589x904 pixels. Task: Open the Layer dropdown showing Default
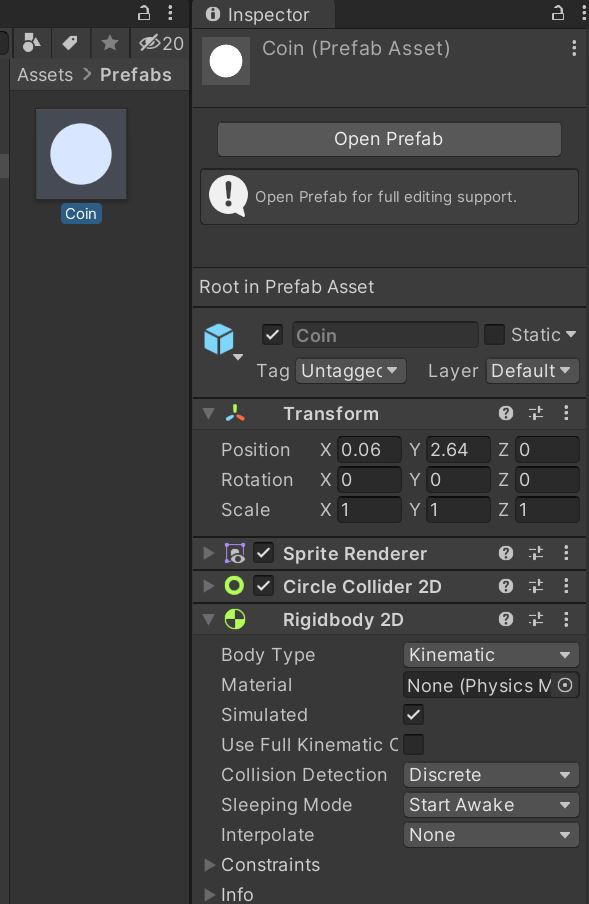533,371
